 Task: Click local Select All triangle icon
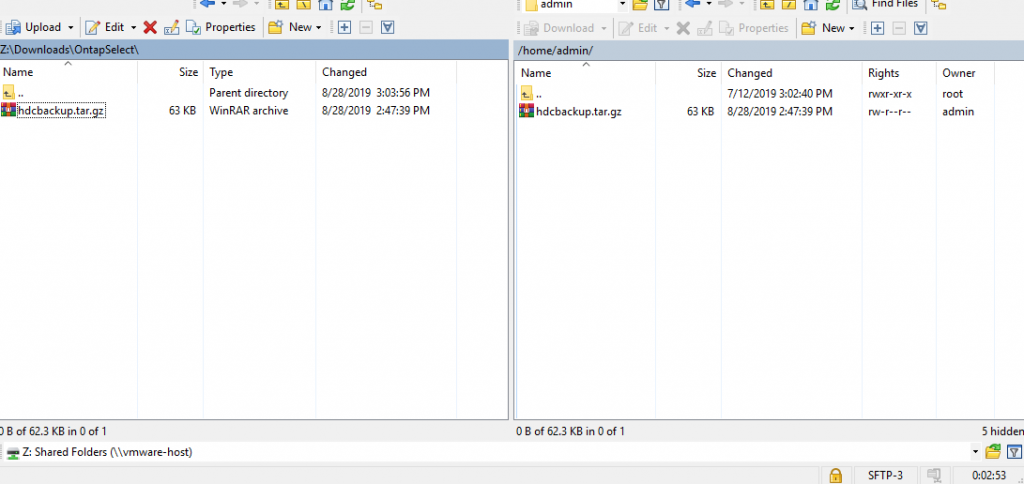point(388,27)
